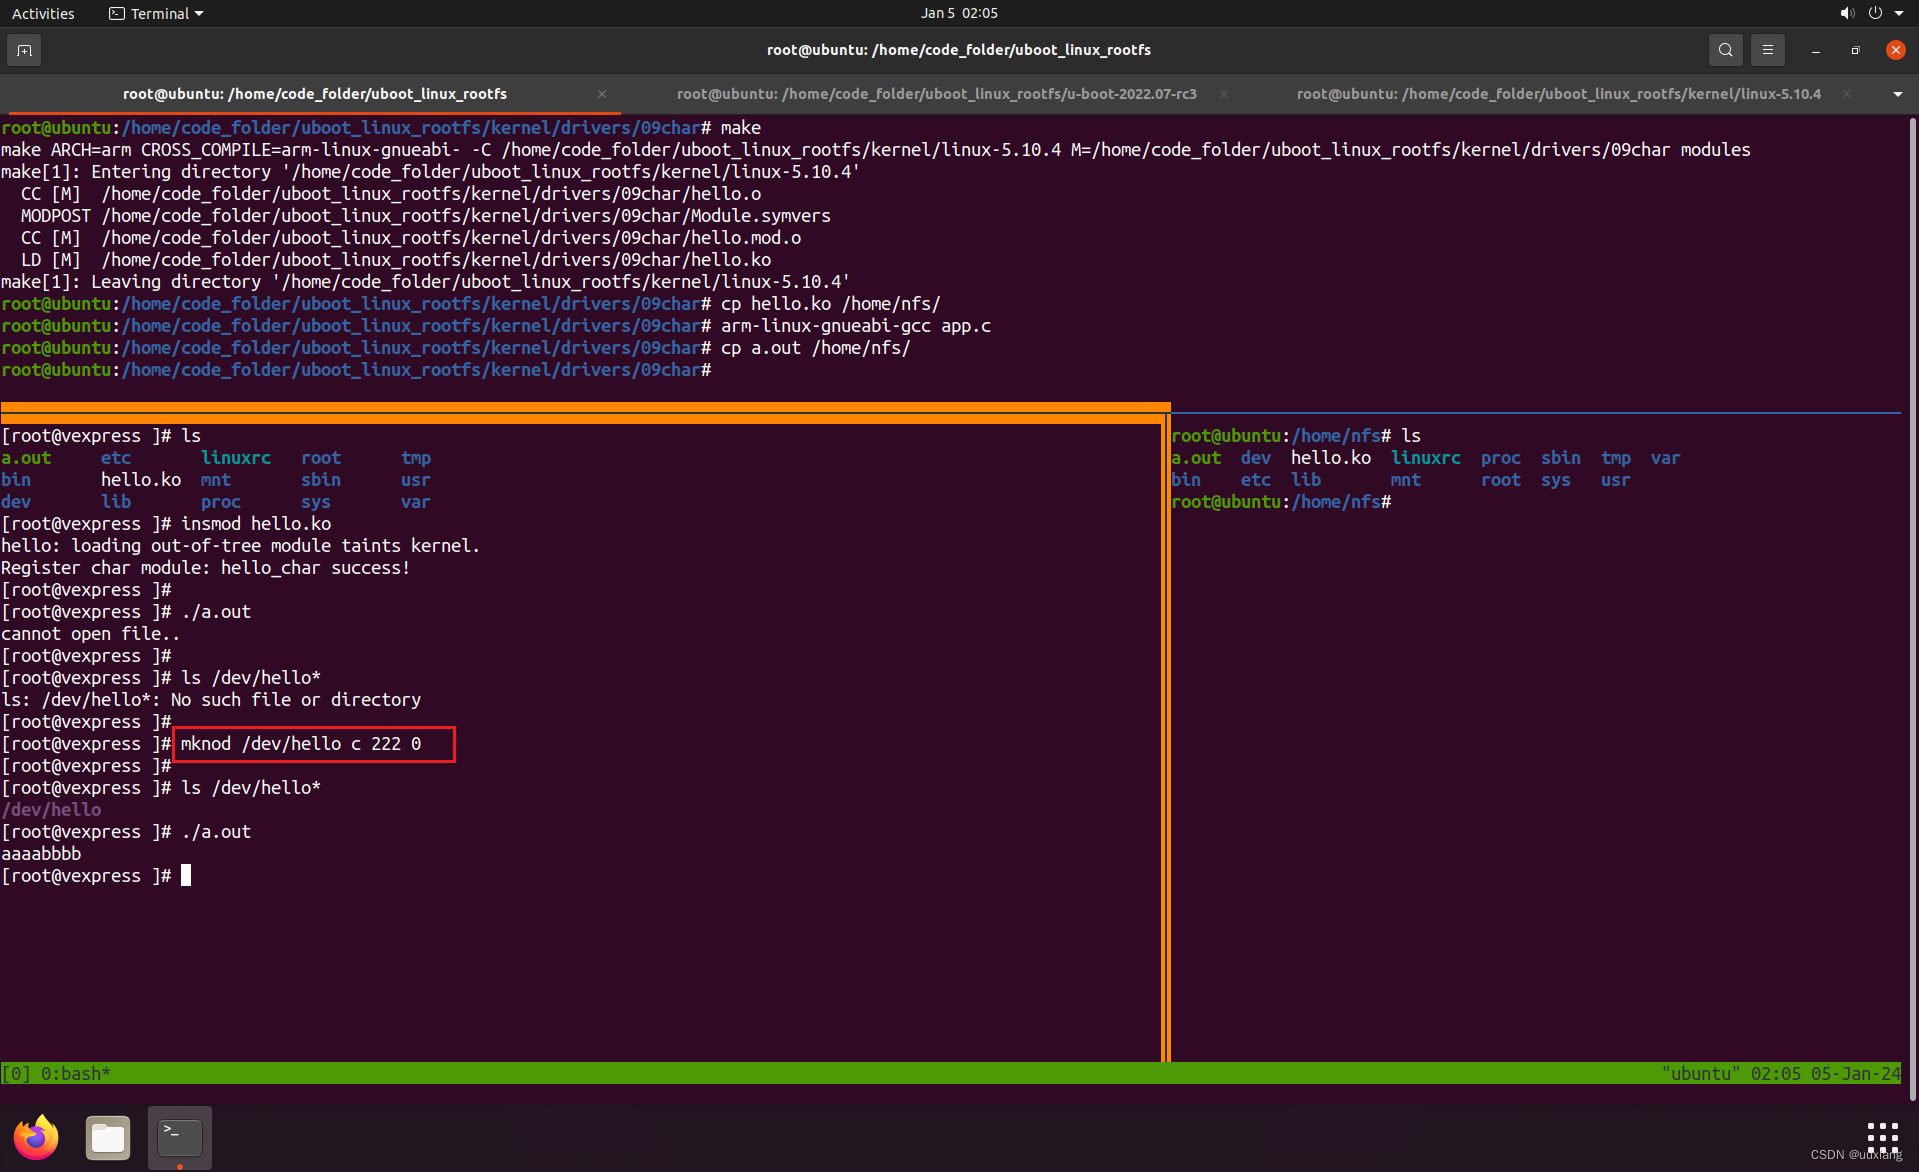This screenshot has width=1919, height=1172.
Task: Click the root@ubuntu:/home/nfs# empty prompt
Action: [1281, 502]
